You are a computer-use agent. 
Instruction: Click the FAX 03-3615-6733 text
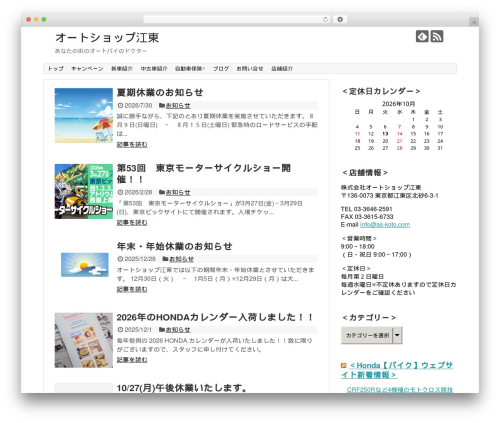pyautogui.click(x=367, y=217)
